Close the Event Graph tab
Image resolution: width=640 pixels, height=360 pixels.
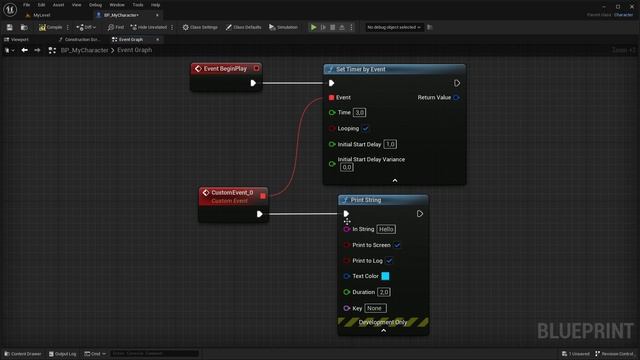click(158, 40)
